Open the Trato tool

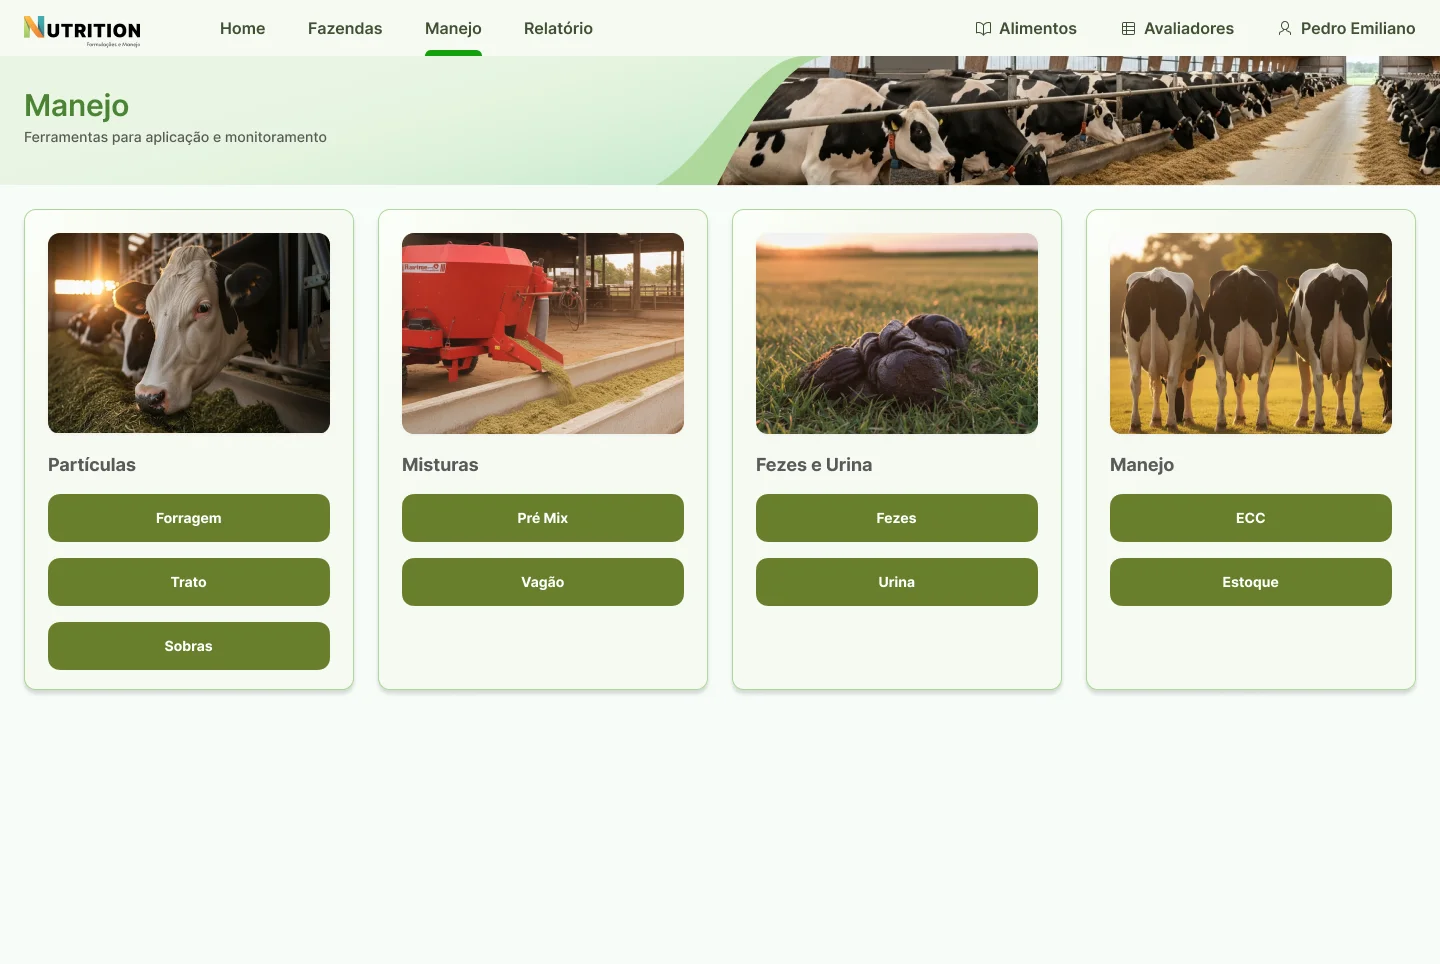[189, 582]
